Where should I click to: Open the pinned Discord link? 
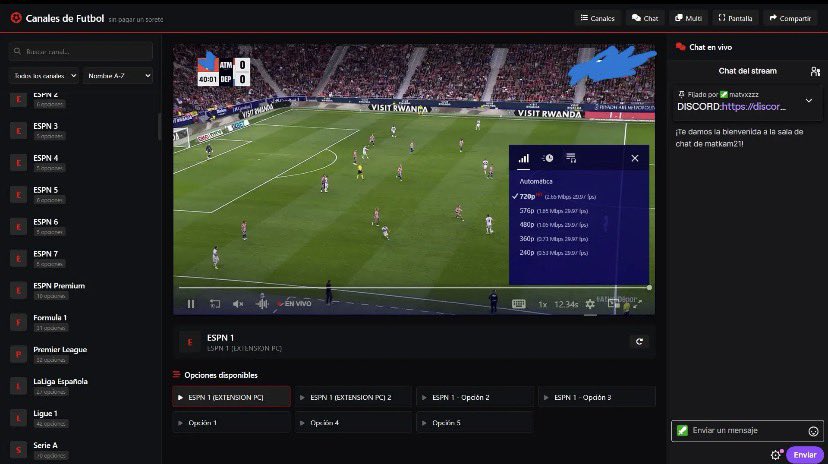tap(754, 107)
